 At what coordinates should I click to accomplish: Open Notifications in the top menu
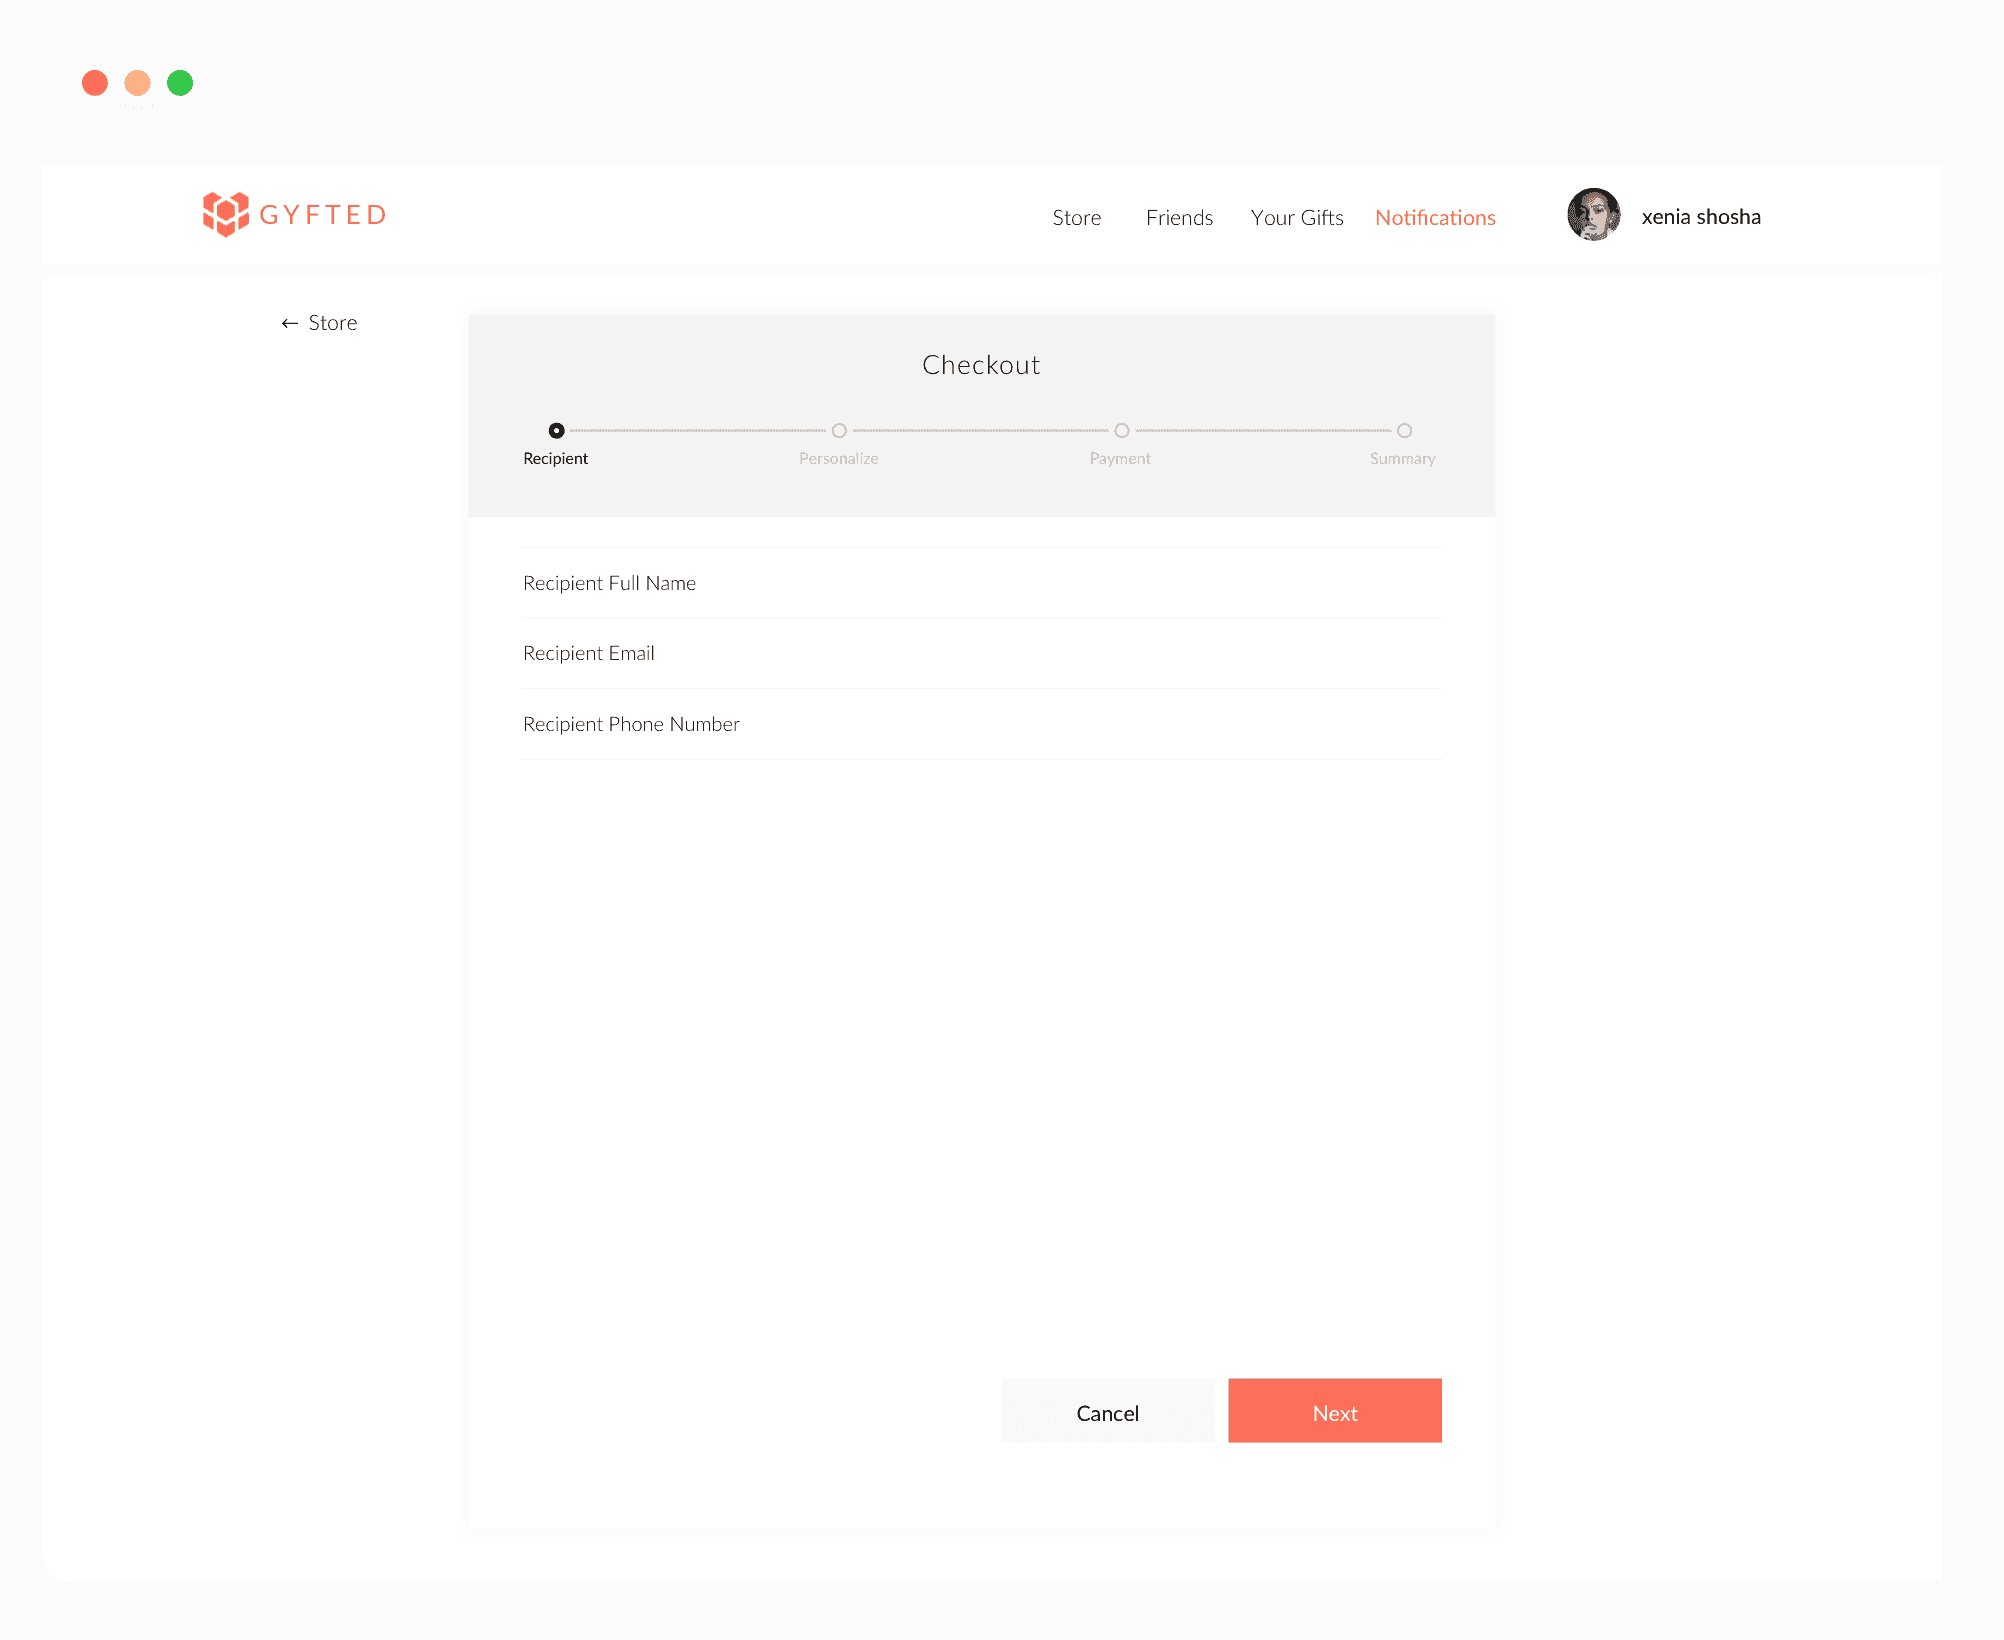(x=1435, y=218)
